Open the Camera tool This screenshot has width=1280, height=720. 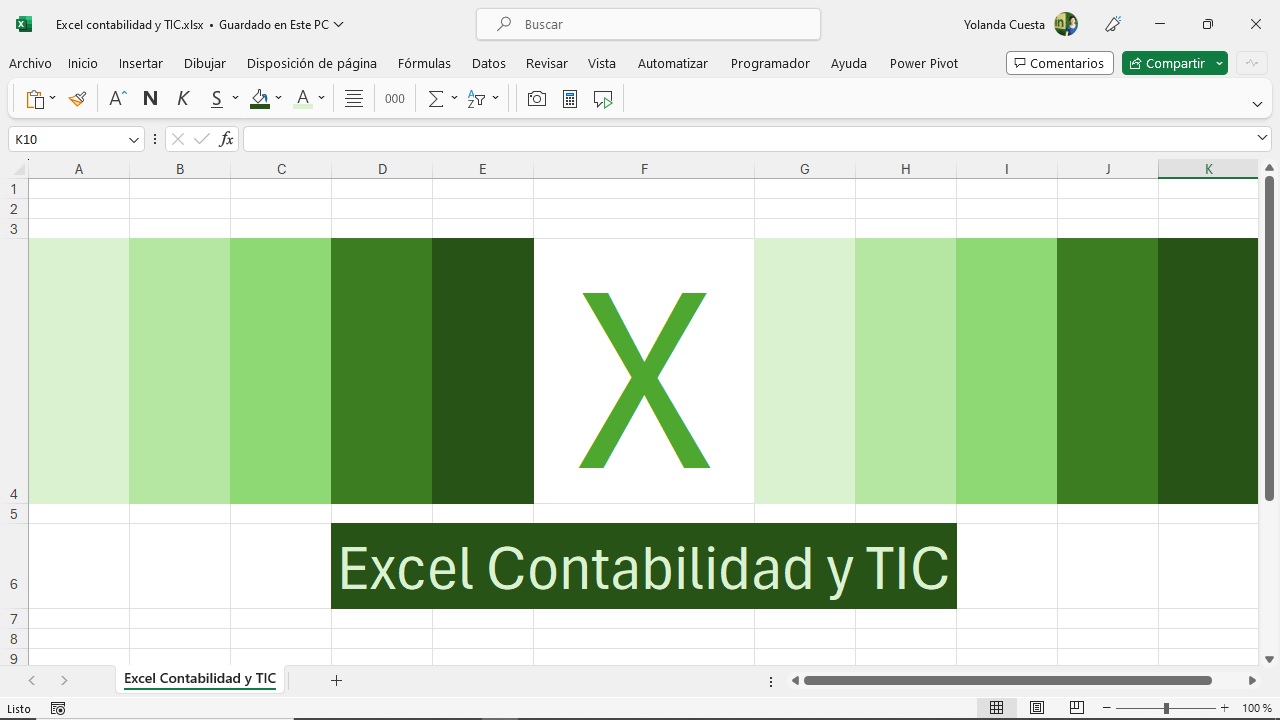click(x=537, y=99)
